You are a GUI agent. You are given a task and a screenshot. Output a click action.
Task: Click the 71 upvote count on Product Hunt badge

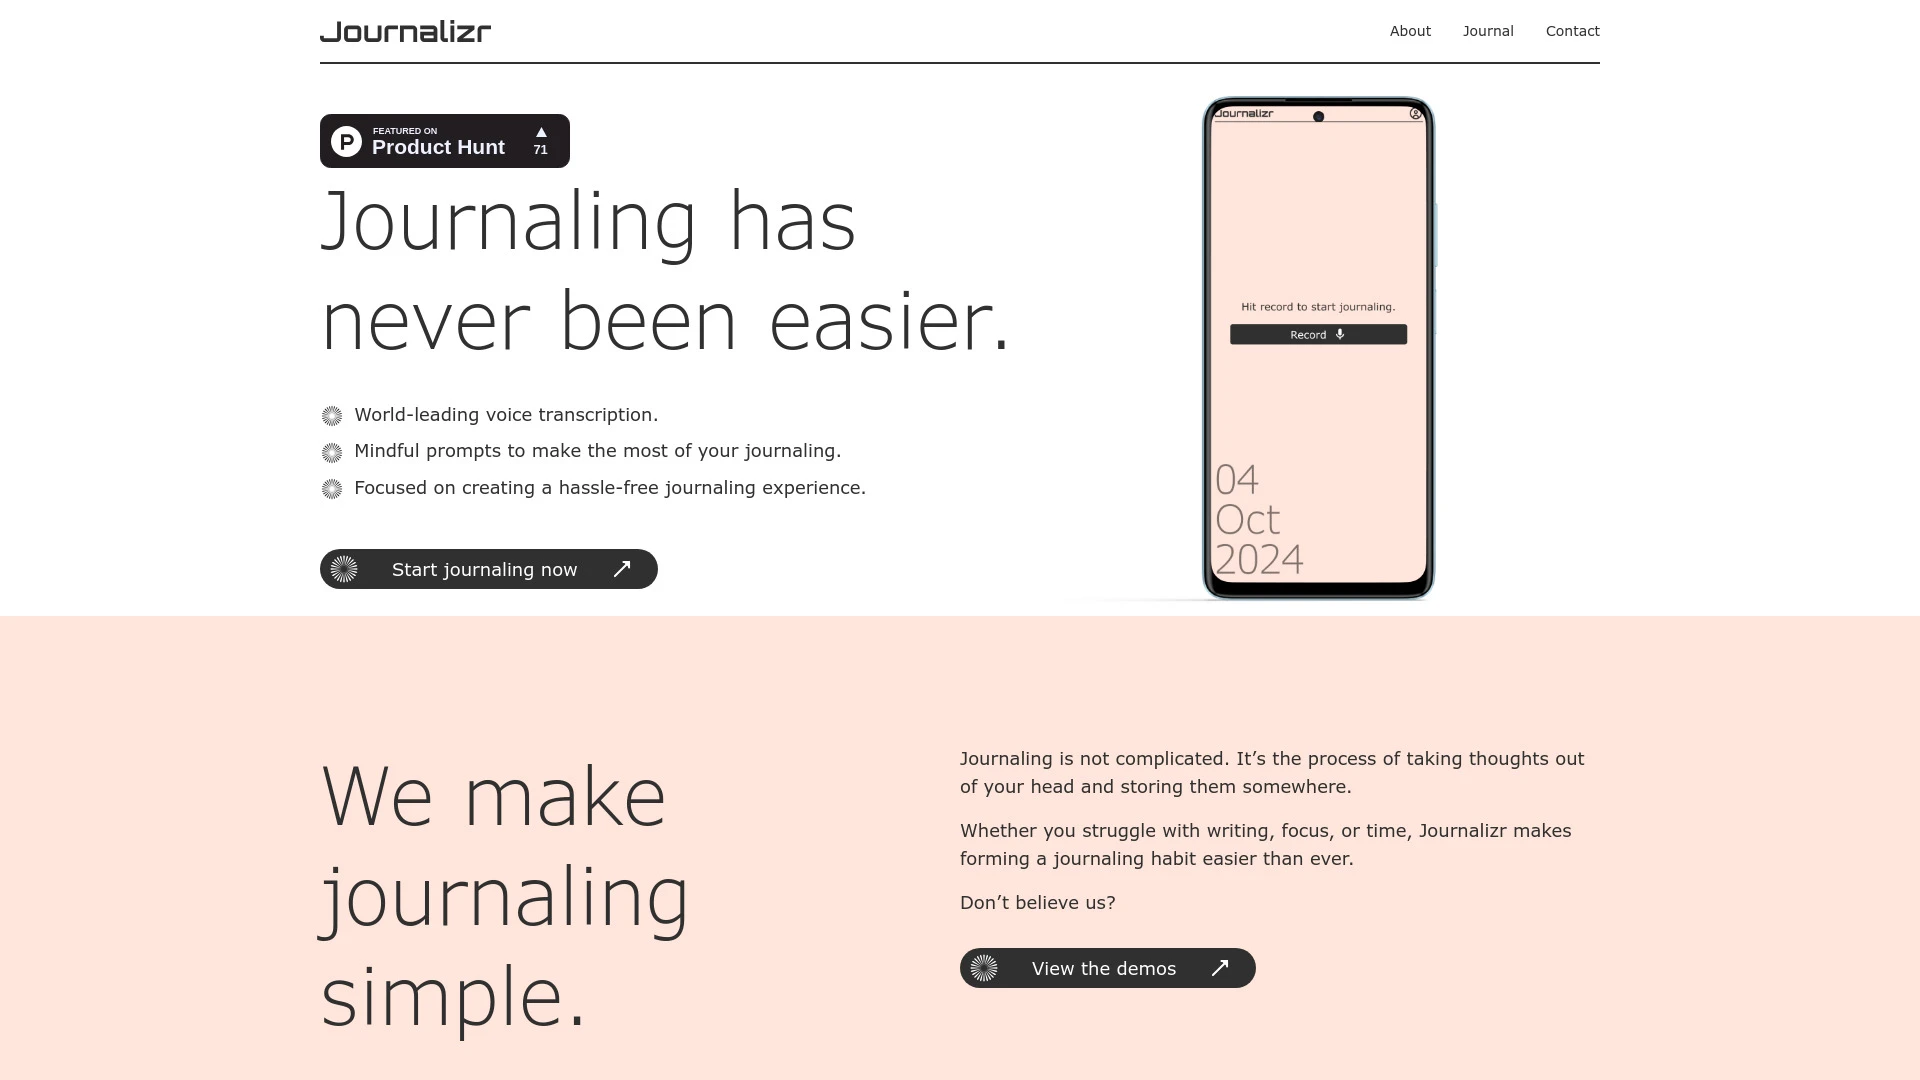[x=541, y=149]
